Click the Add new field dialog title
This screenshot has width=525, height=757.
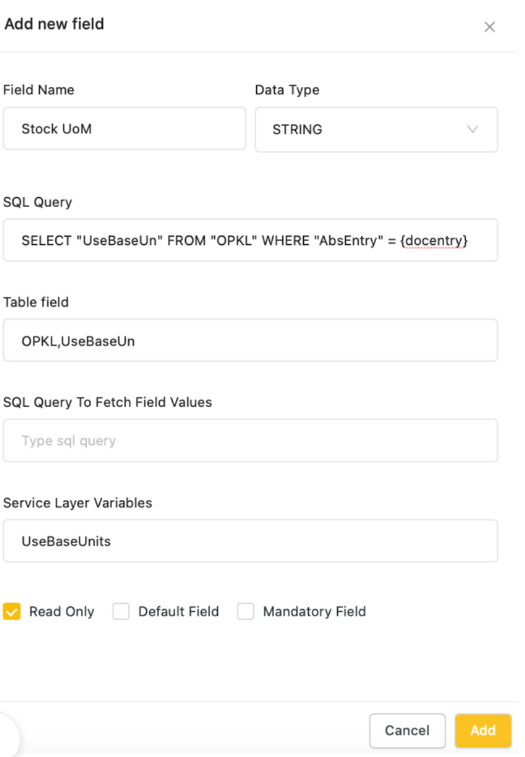[55, 24]
